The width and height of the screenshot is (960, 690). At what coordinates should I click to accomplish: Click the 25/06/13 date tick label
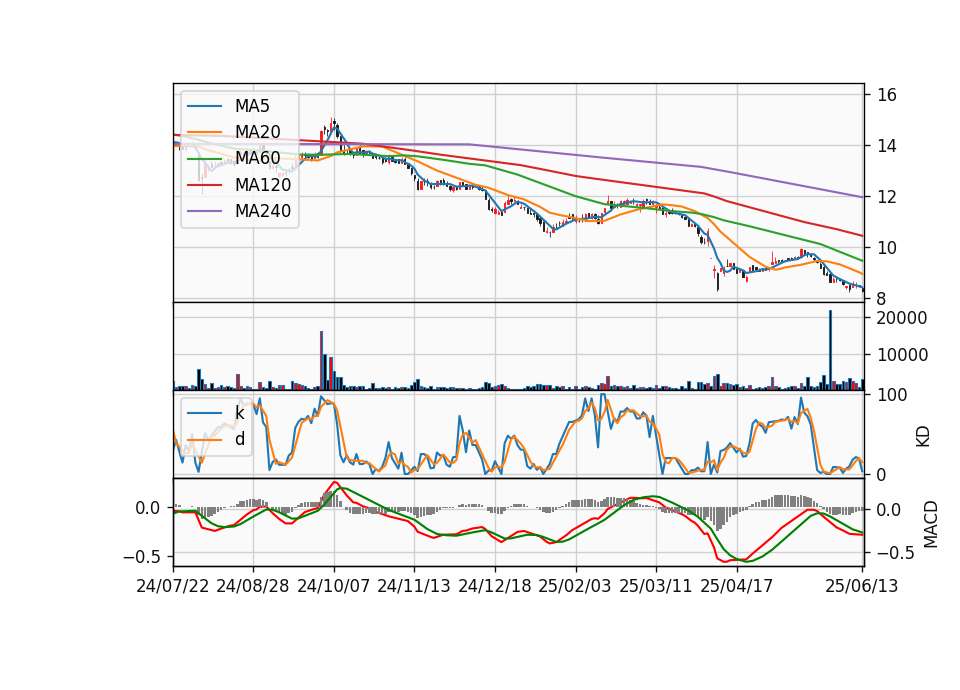point(861,586)
